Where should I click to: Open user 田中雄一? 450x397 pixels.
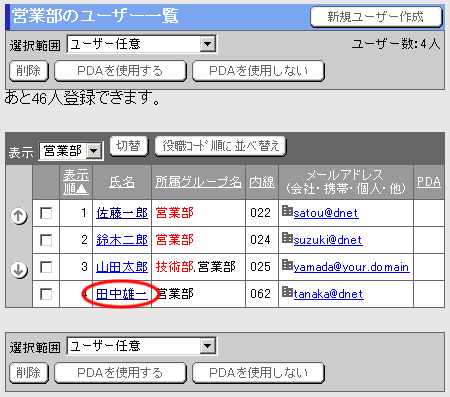[x=122, y=294]
